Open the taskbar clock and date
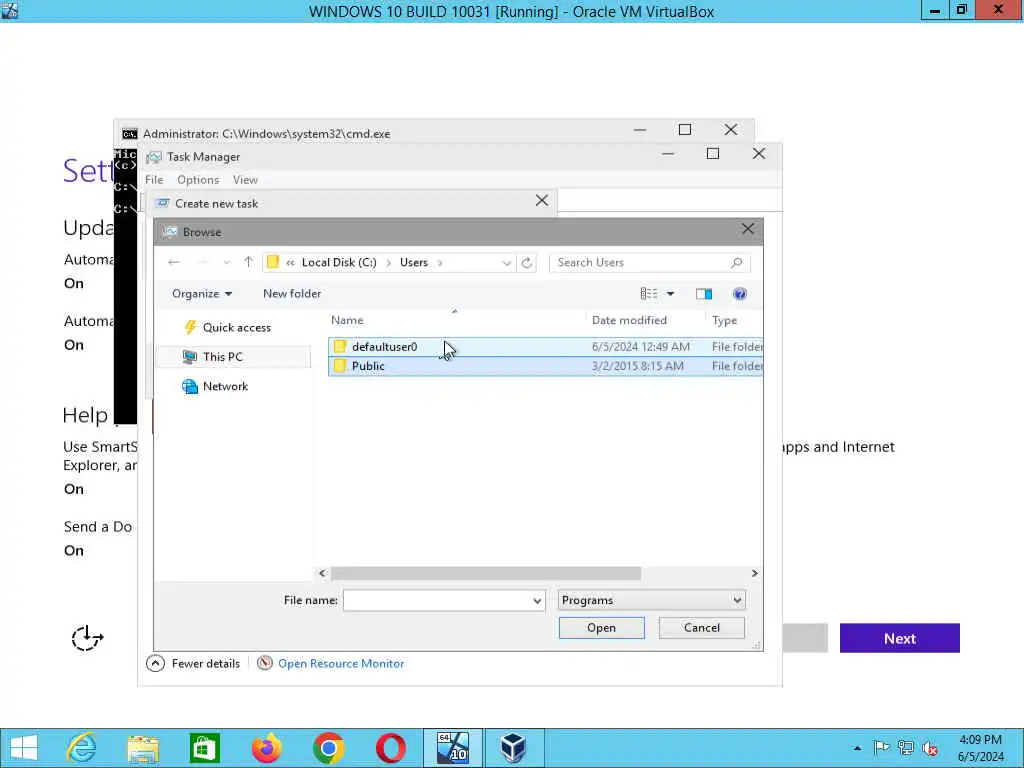 point(980,748)
